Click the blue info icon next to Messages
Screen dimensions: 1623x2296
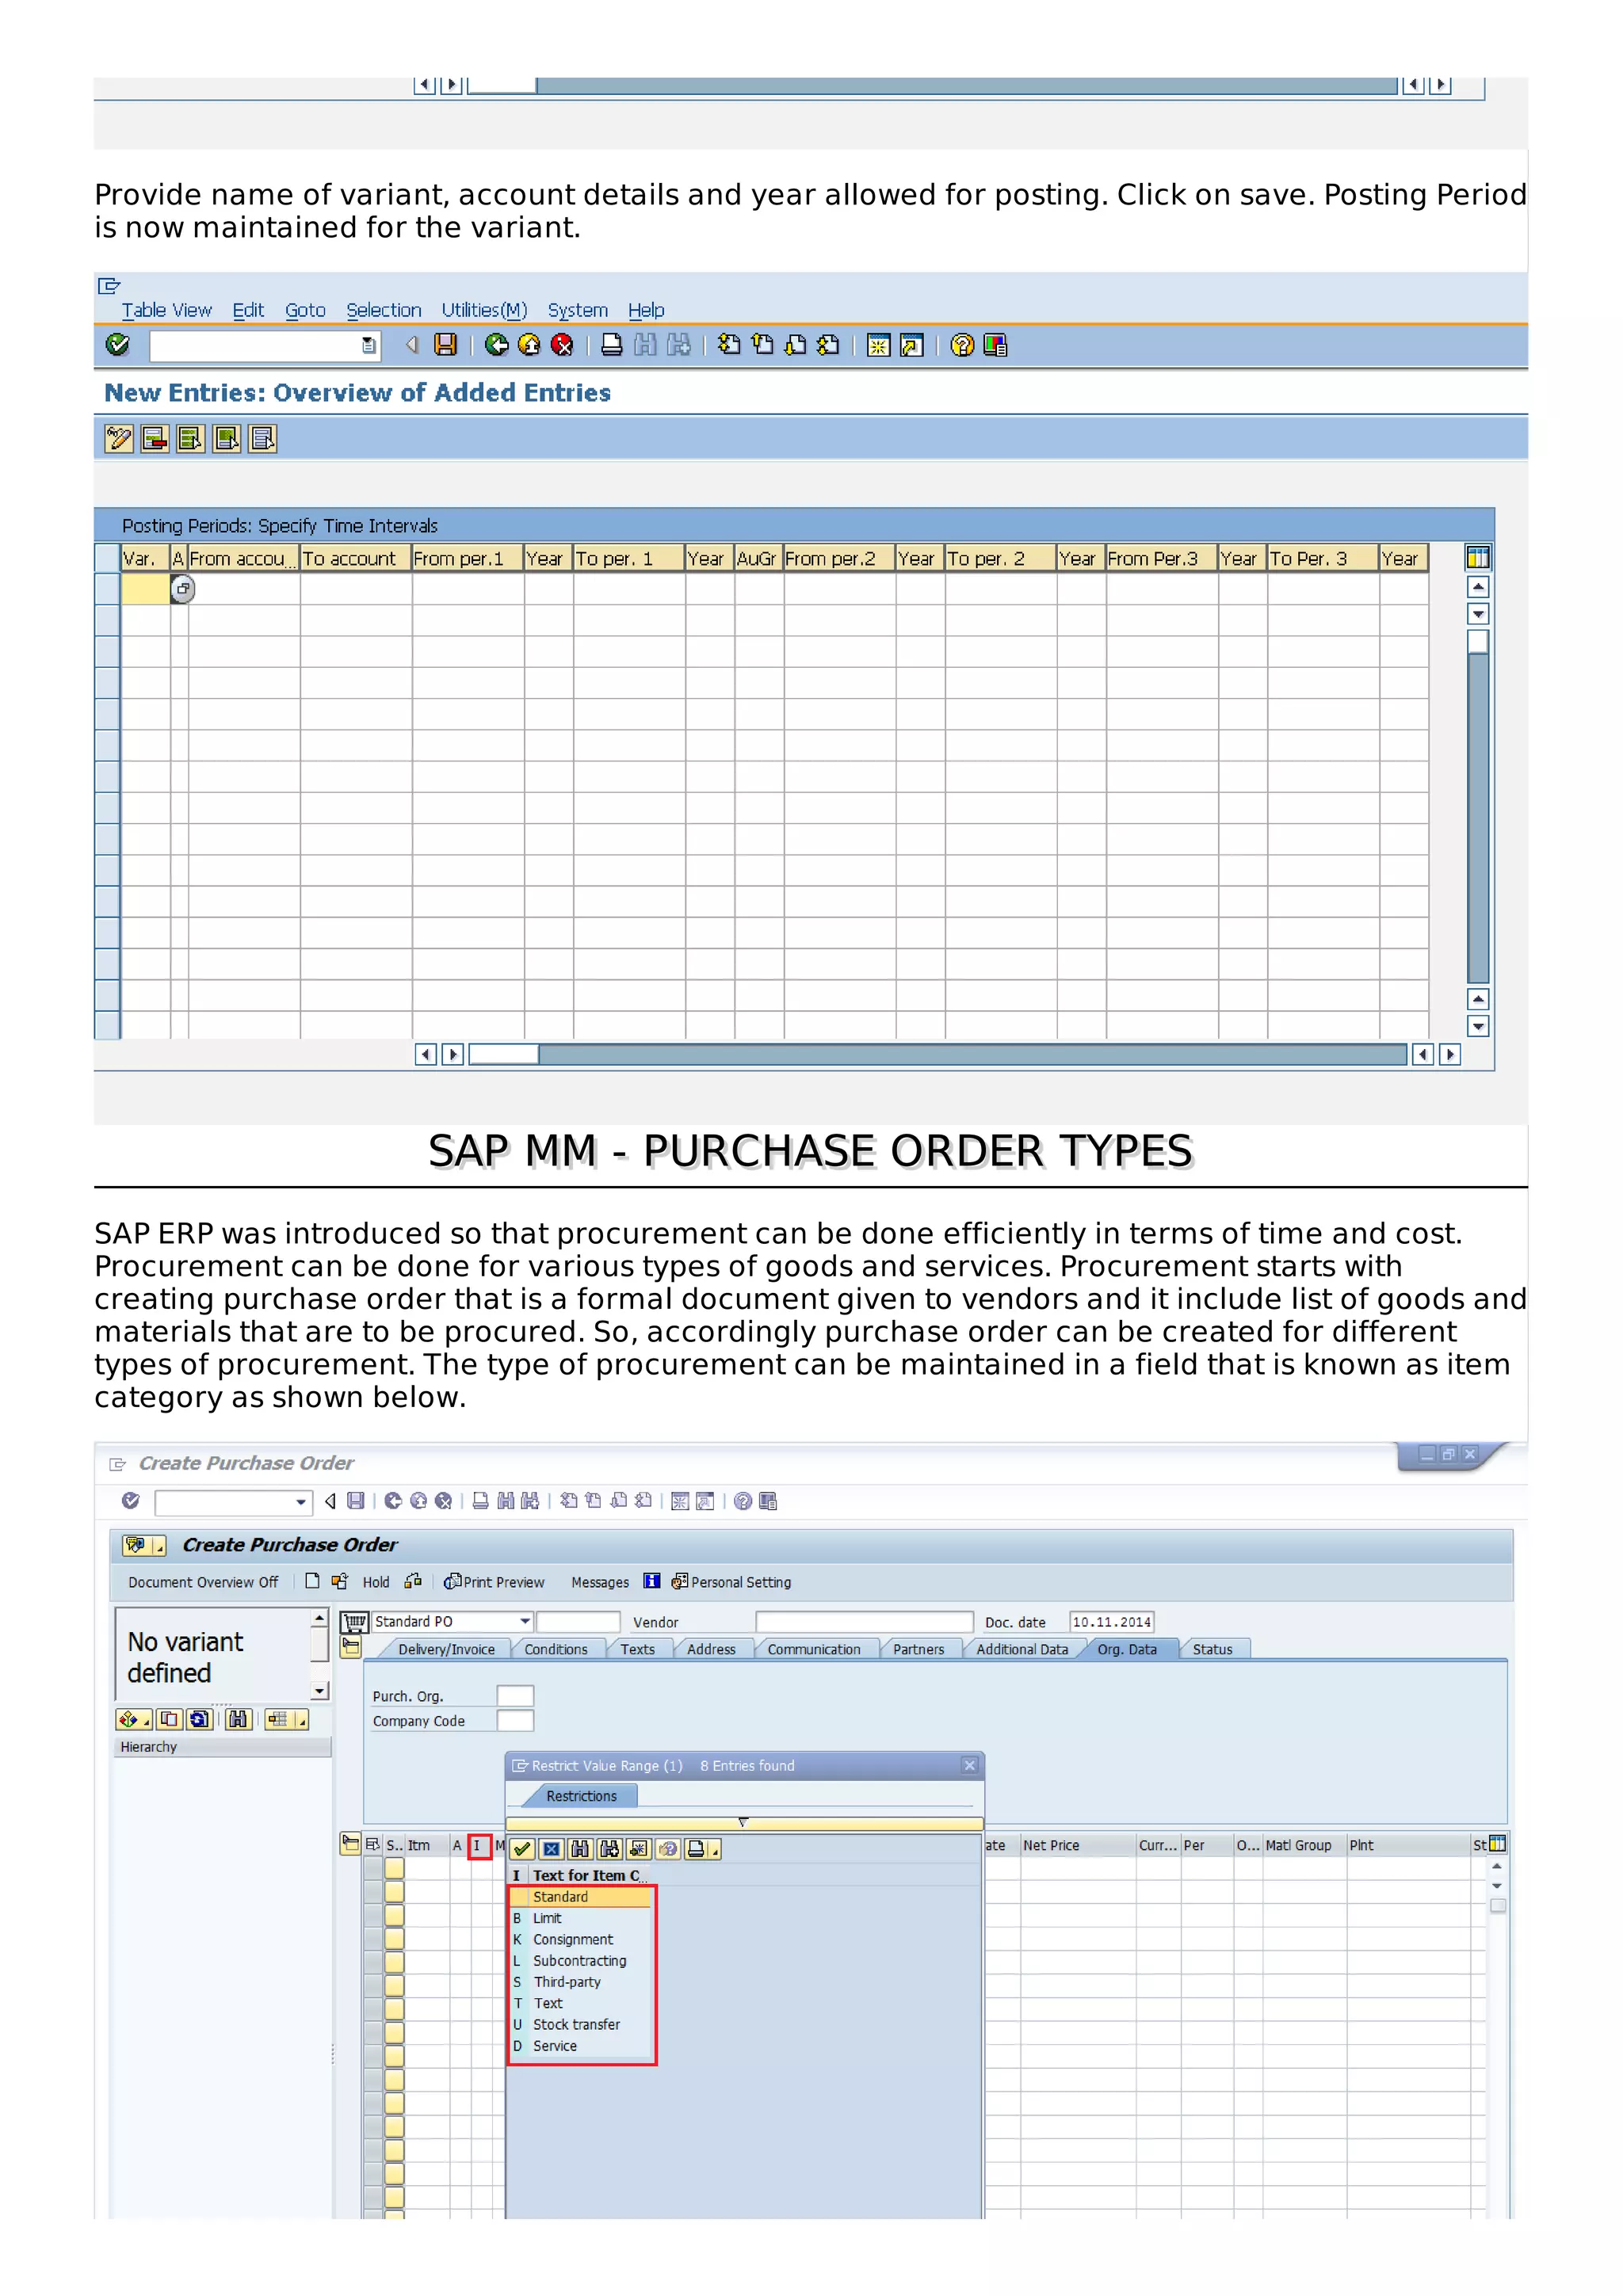[651, 1581]
